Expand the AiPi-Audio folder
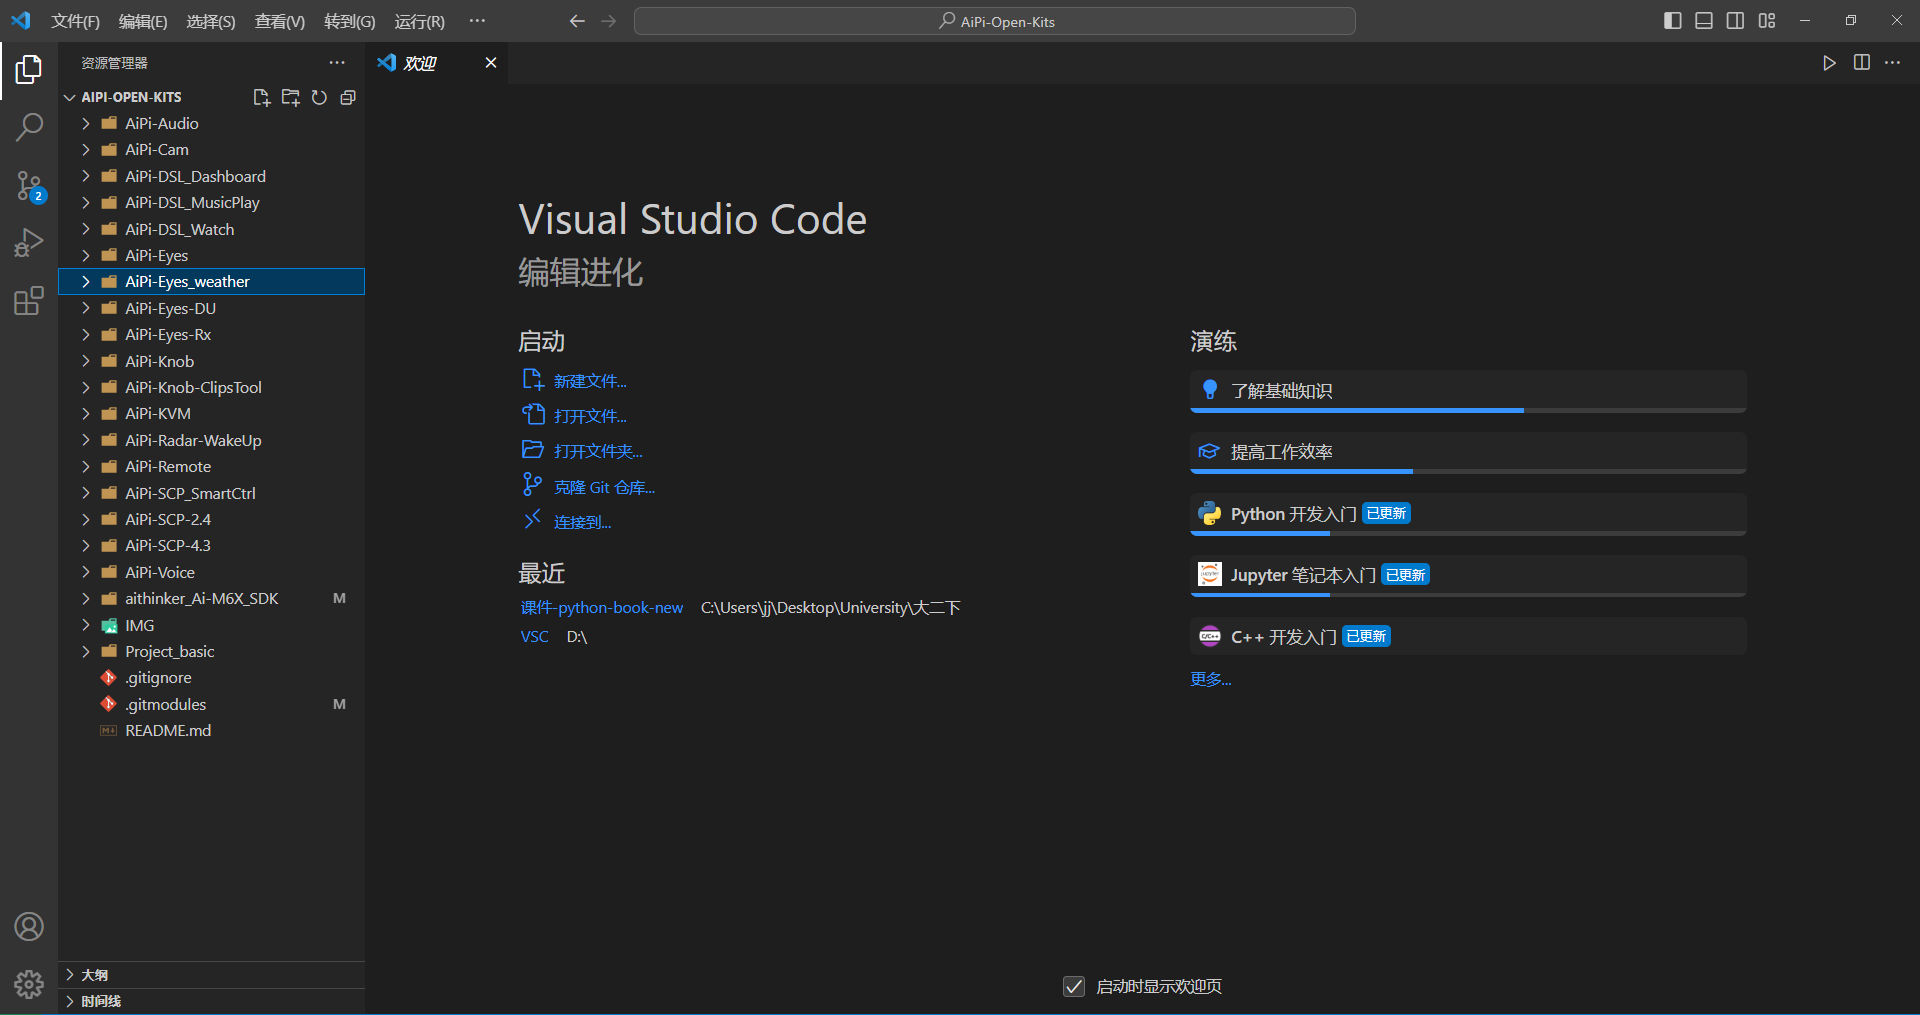The width and height of the screenshot is (1920, 1015). [x=212, y=123]
